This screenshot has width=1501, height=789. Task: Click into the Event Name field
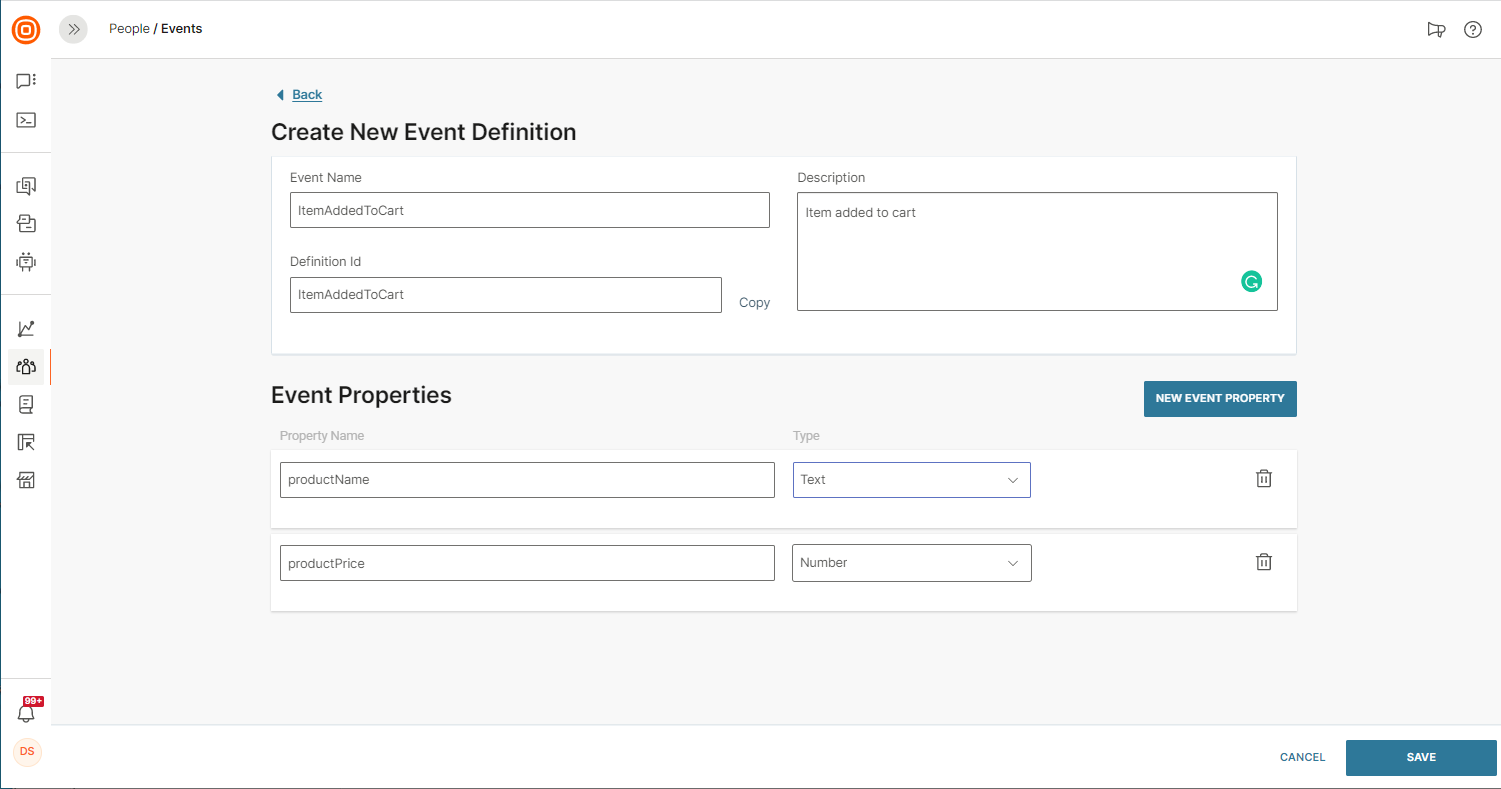click(x=529, y=211)
